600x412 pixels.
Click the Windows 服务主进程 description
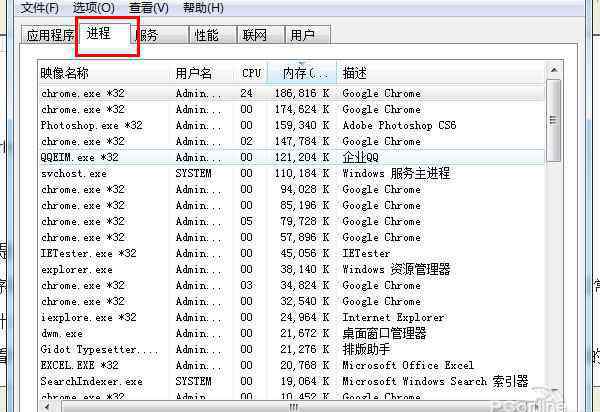(x=396, y=173)
